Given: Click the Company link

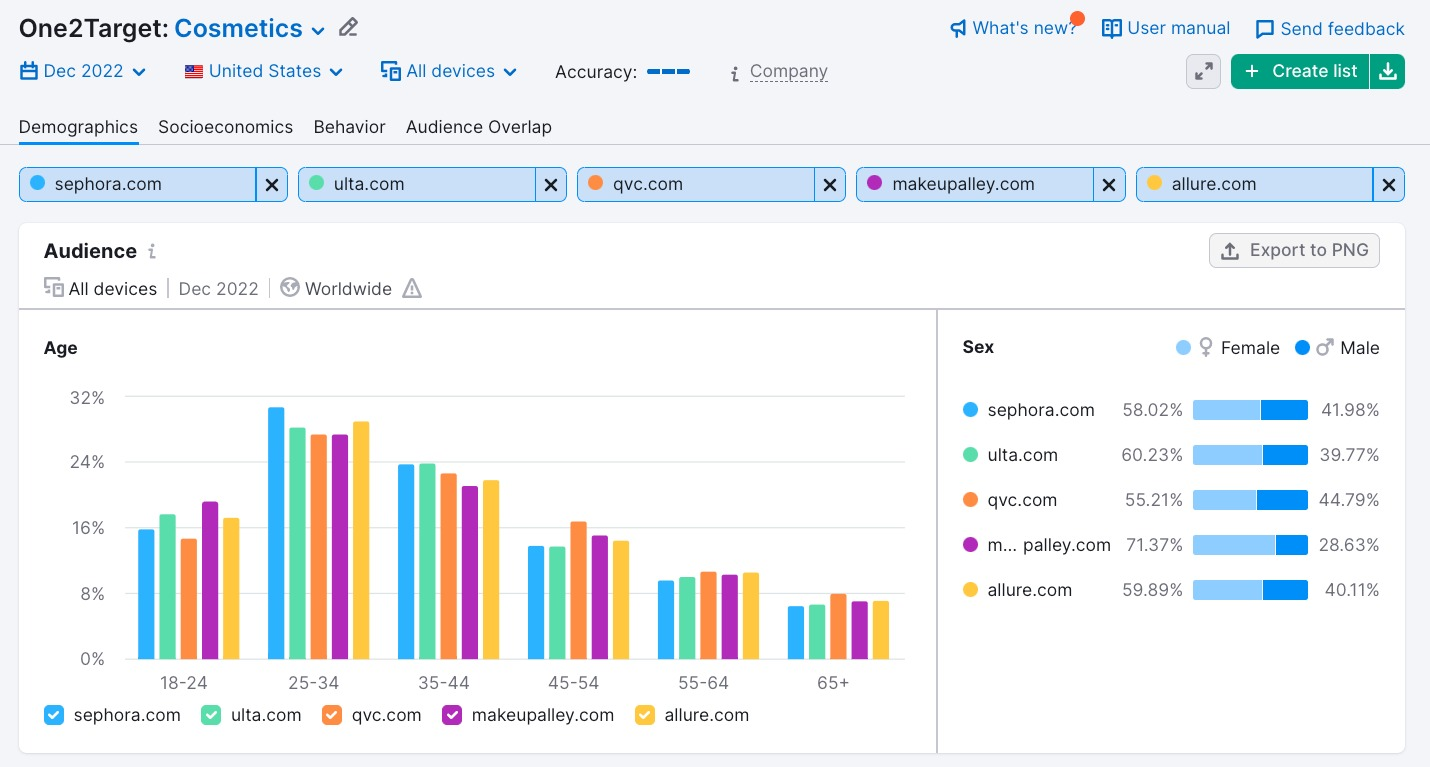Looking at the screenshot, I should click(x=789, y=71).
